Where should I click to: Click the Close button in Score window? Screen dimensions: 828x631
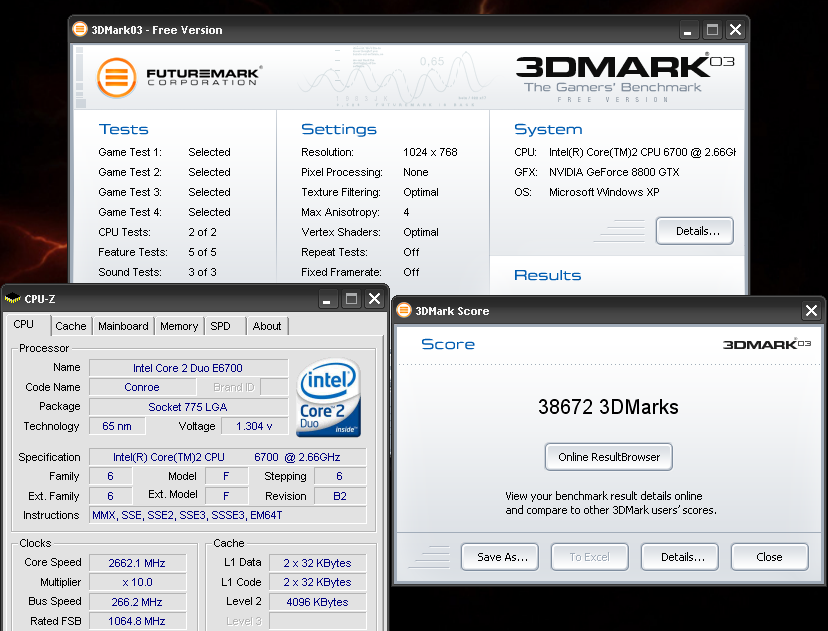click(x=769, y=557)
